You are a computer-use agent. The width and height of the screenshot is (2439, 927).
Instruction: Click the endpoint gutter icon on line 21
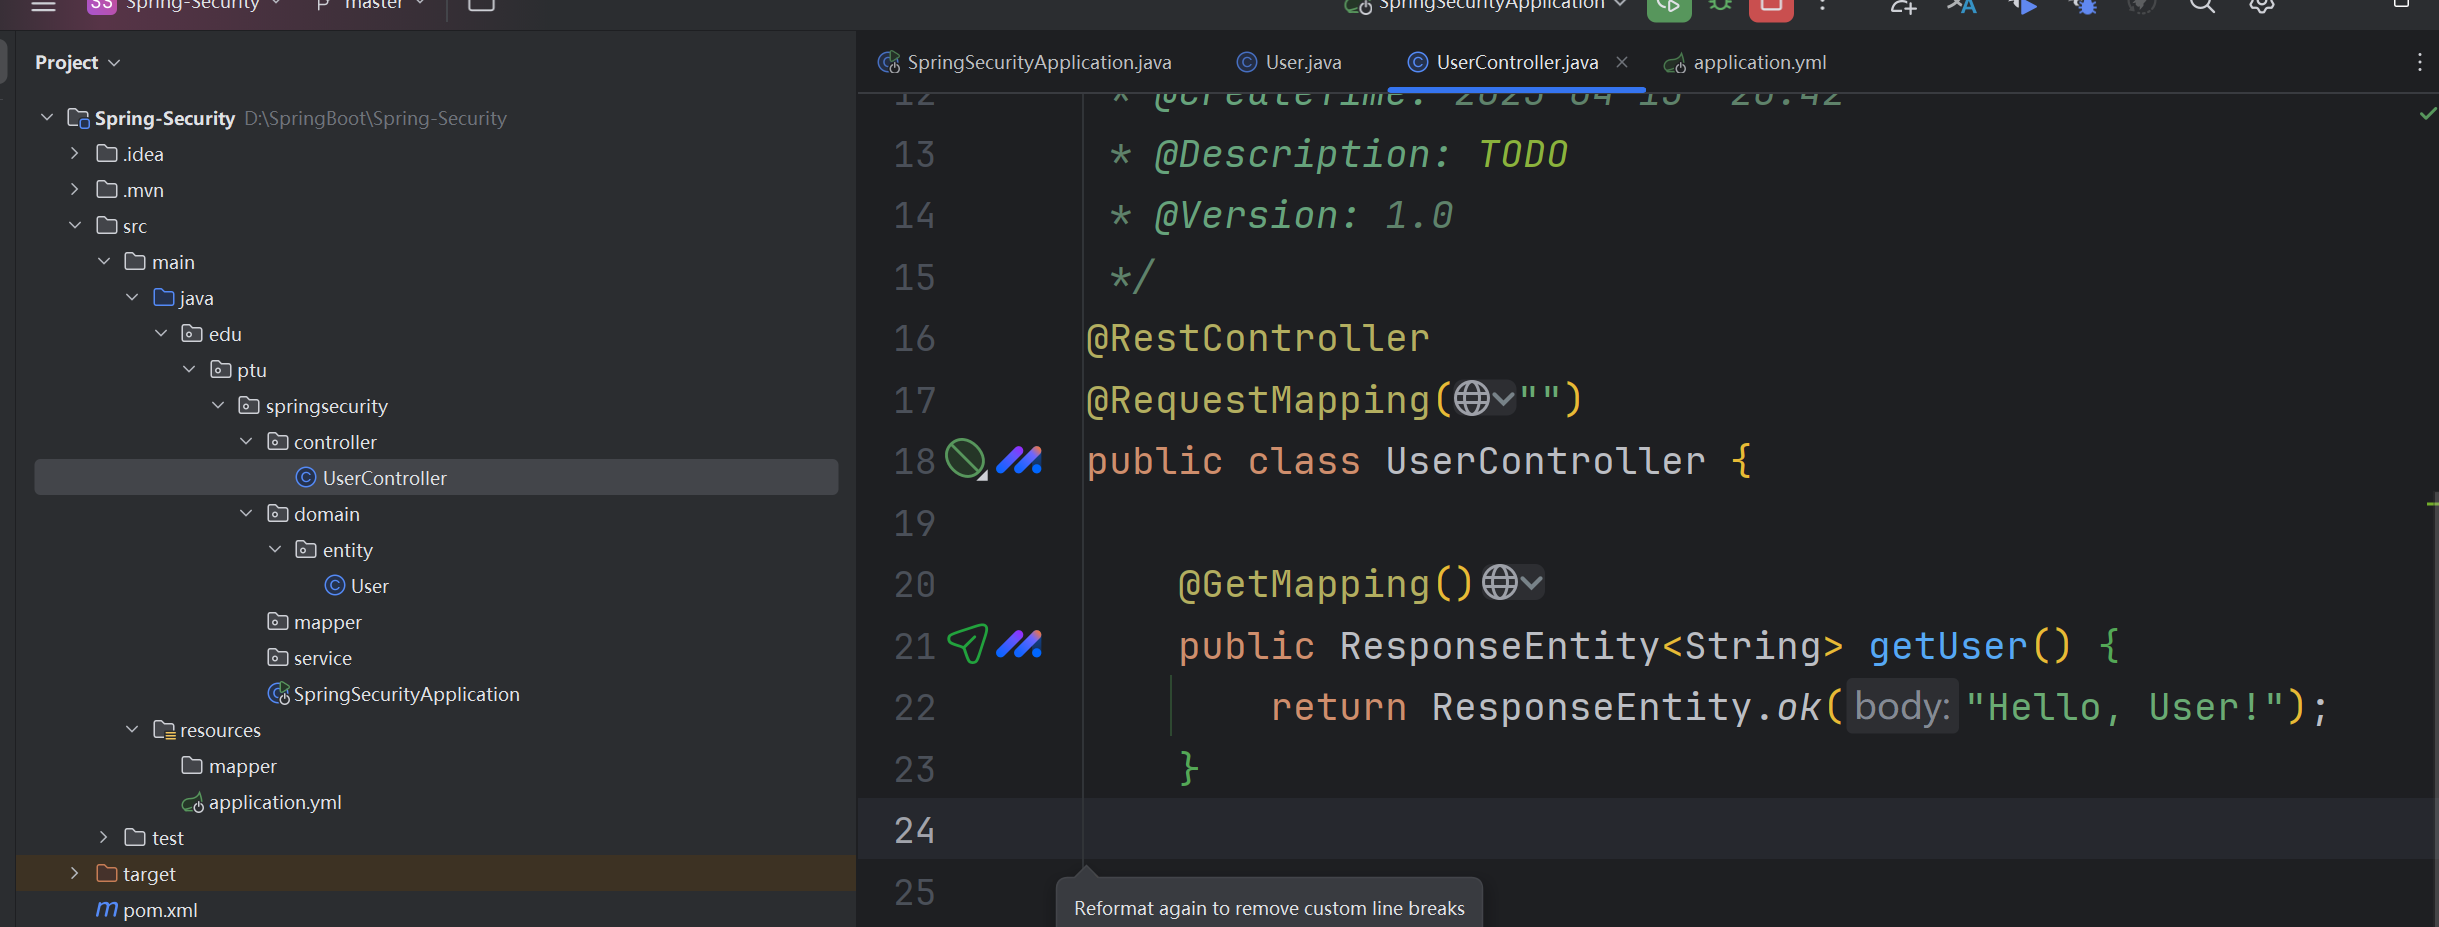tap(967, 644)
